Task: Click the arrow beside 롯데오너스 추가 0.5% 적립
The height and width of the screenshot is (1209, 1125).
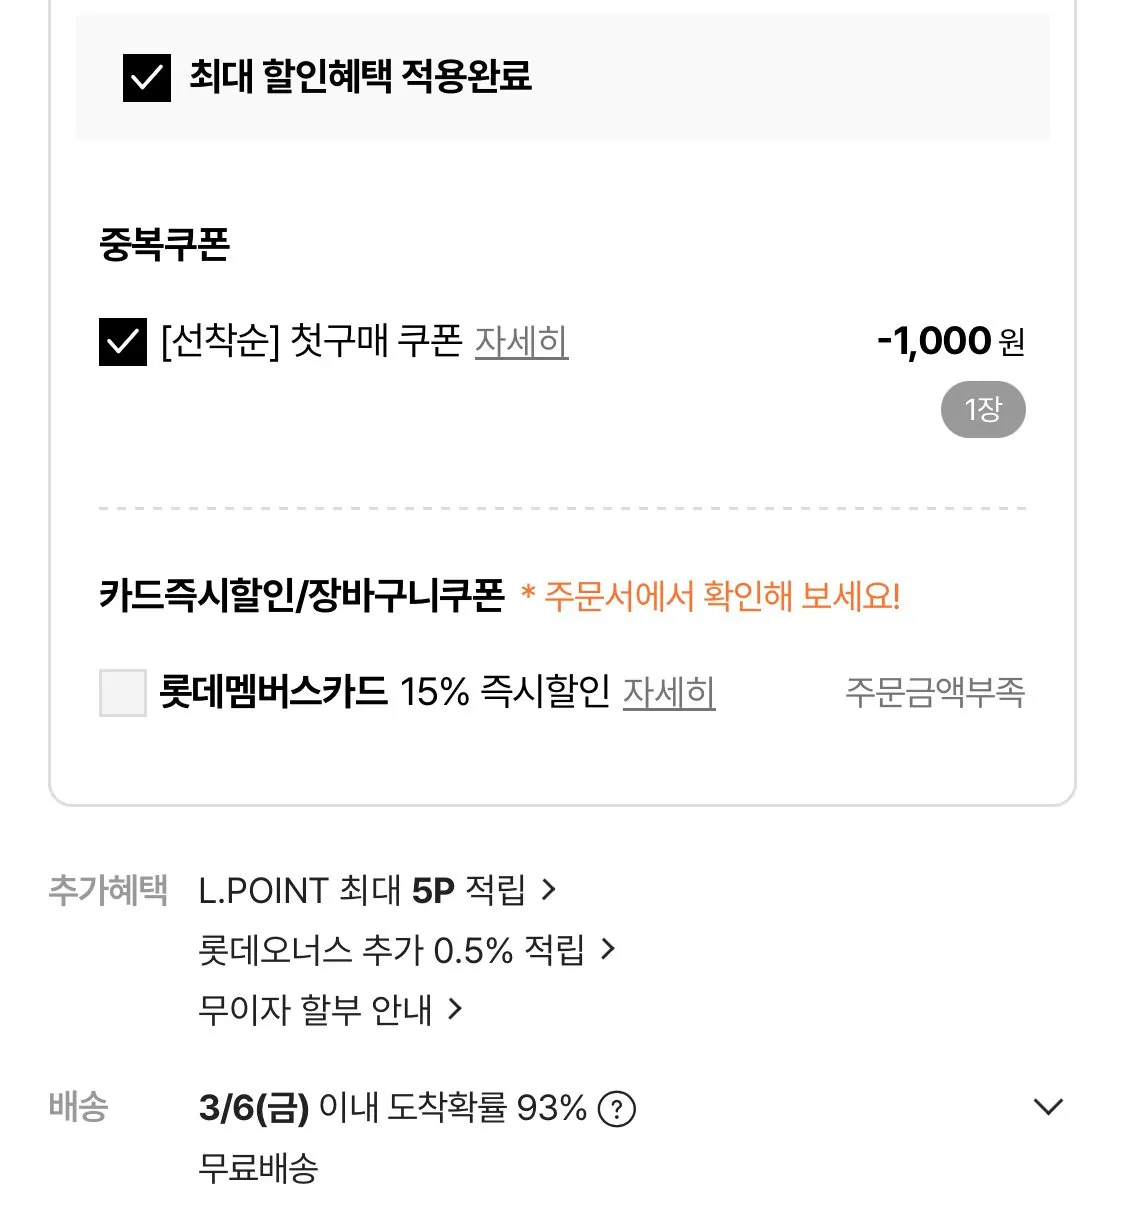Action: [607, 949]
